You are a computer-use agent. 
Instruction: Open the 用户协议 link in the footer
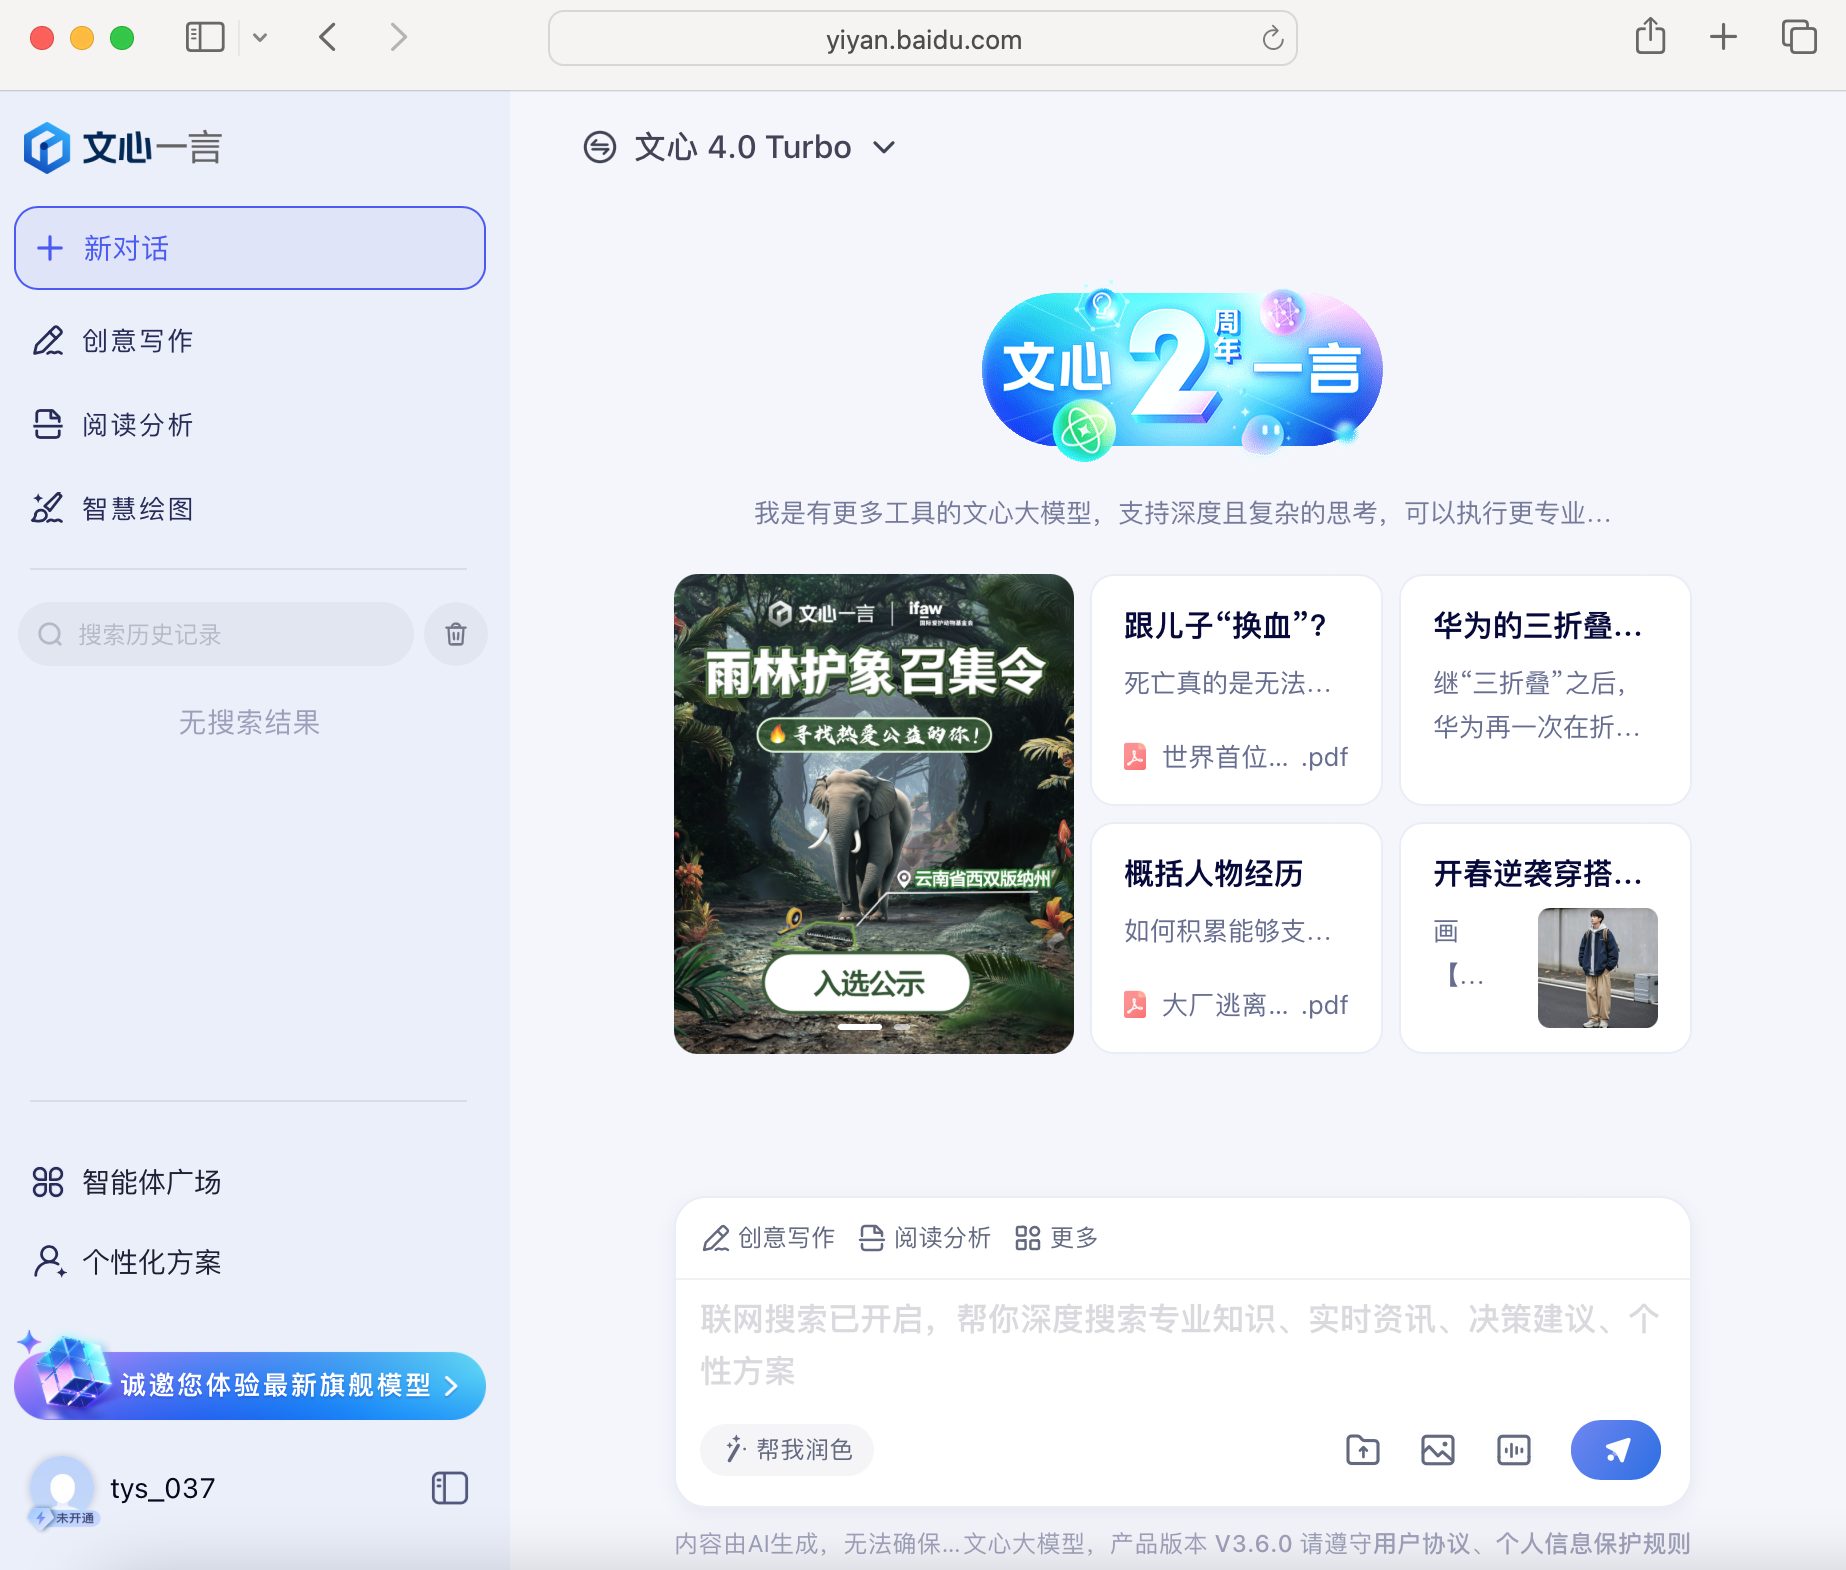tap(1423, 1544)
